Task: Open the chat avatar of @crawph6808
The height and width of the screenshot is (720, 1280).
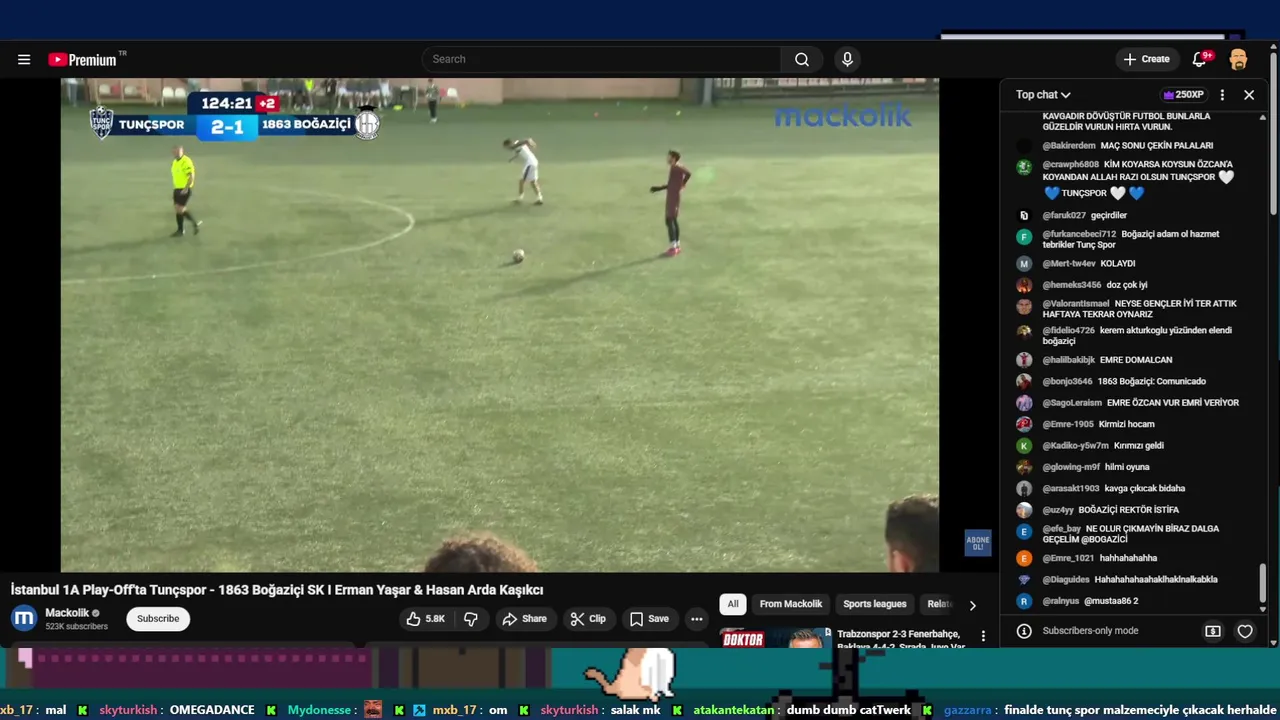Action: pos(1024,167)
